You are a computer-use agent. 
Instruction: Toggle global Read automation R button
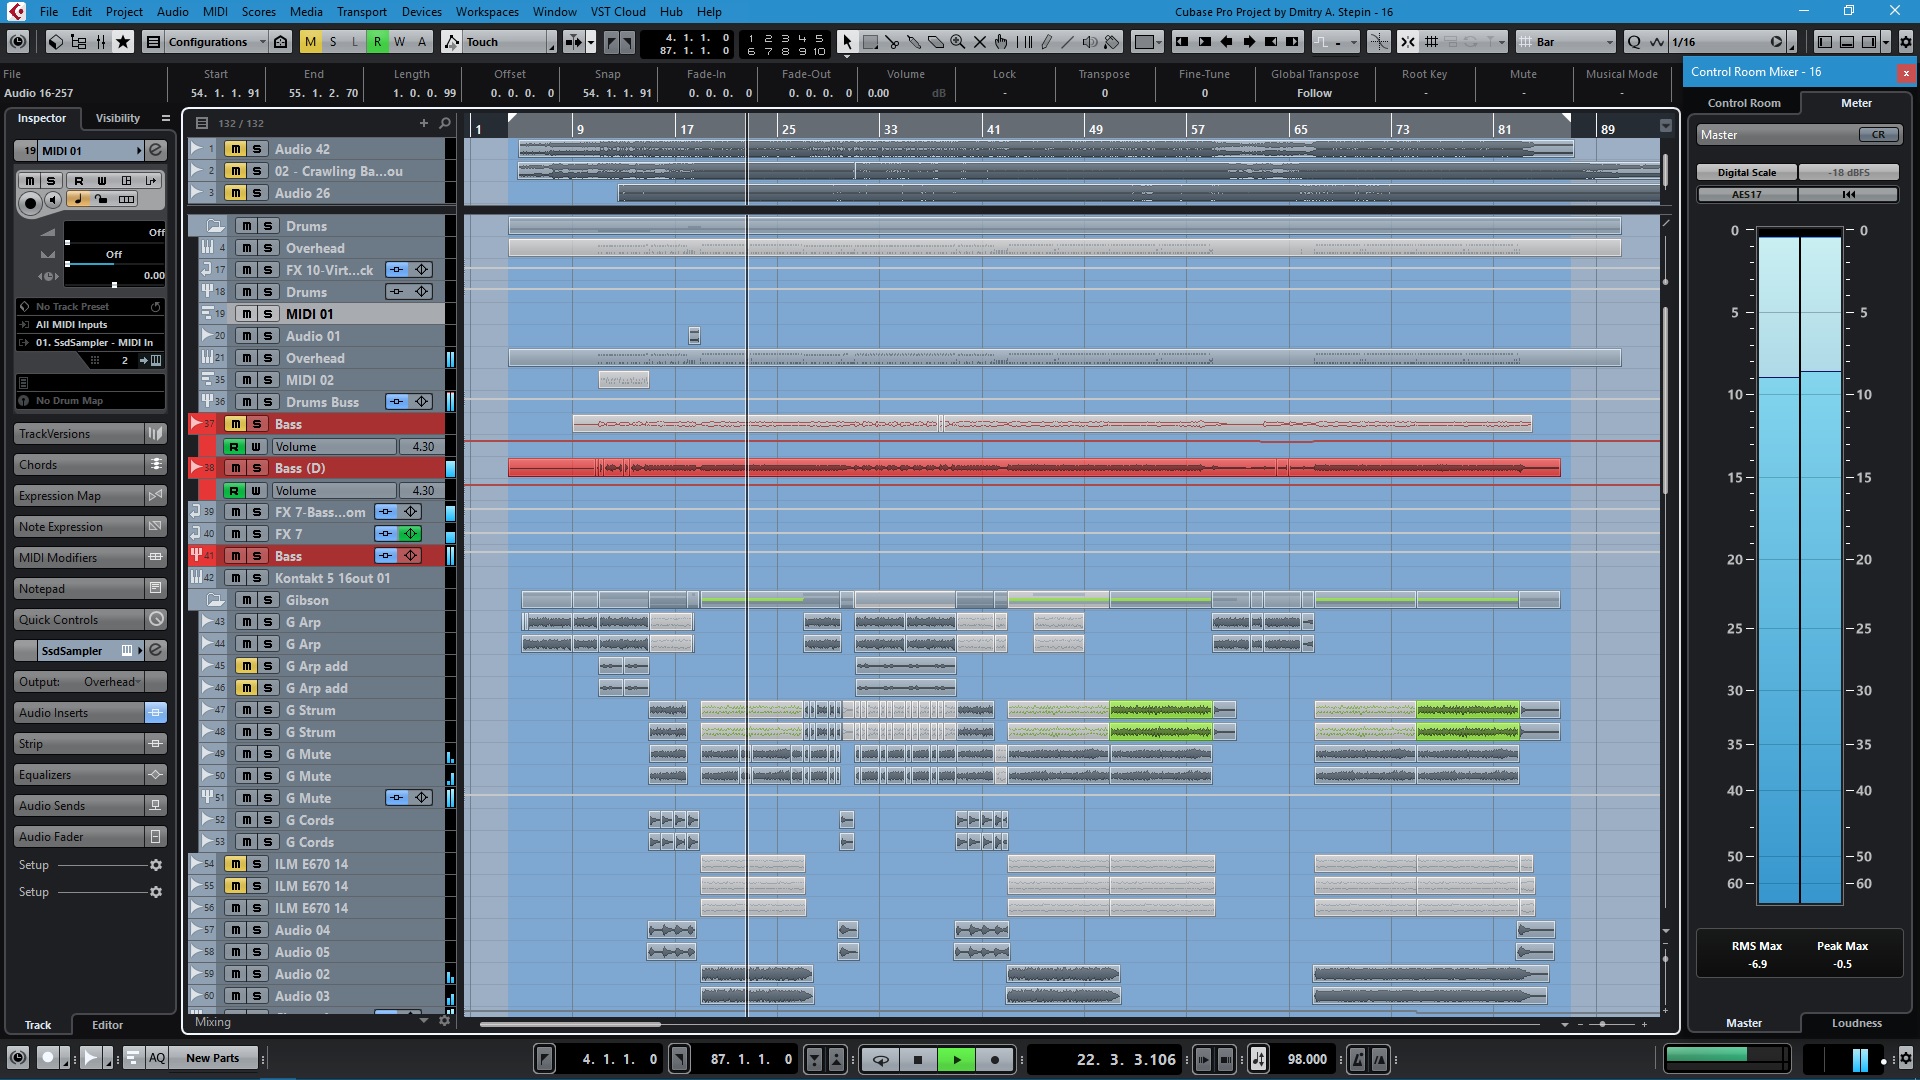pos(377,42)
